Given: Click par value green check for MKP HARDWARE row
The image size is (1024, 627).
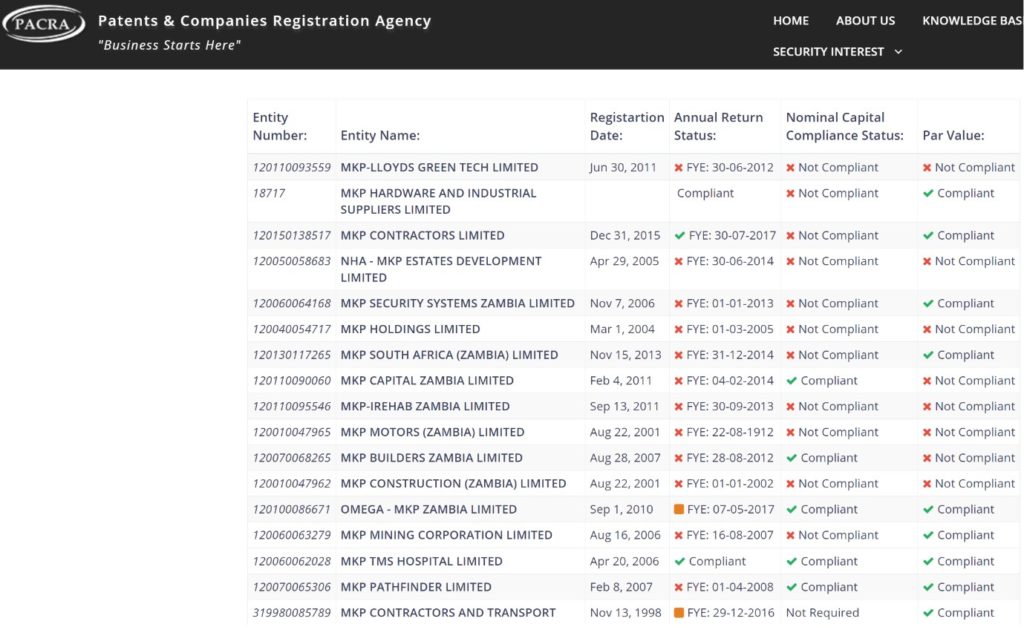Looking at the screenshot, I should point(928,193).
